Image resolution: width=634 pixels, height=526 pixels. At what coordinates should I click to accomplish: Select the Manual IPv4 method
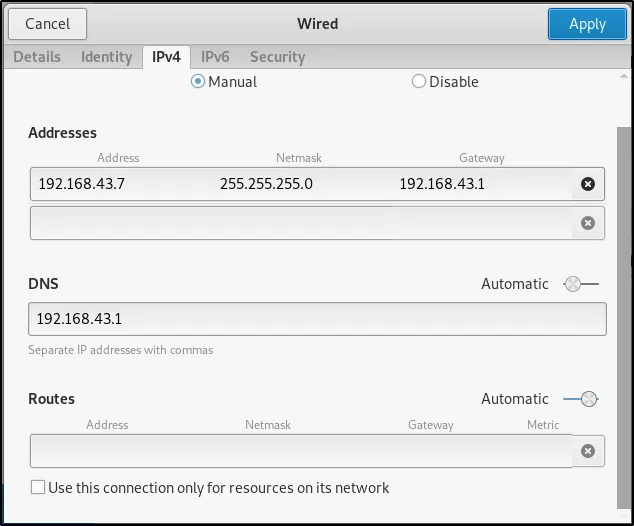pyautogui.click(x=198, y=82)
